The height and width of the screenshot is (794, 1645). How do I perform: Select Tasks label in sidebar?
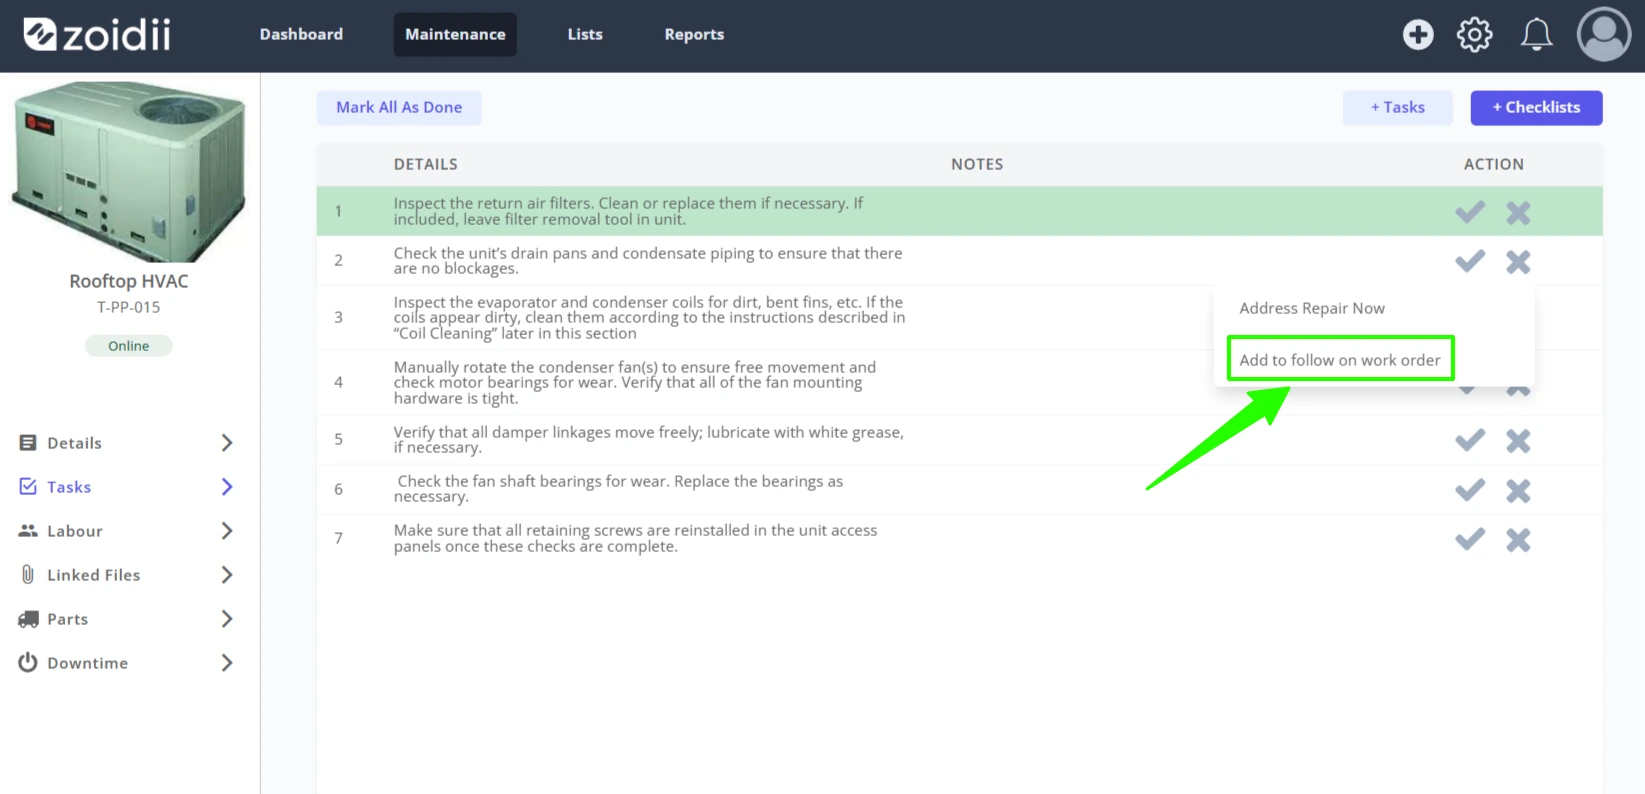pos(69,487)
